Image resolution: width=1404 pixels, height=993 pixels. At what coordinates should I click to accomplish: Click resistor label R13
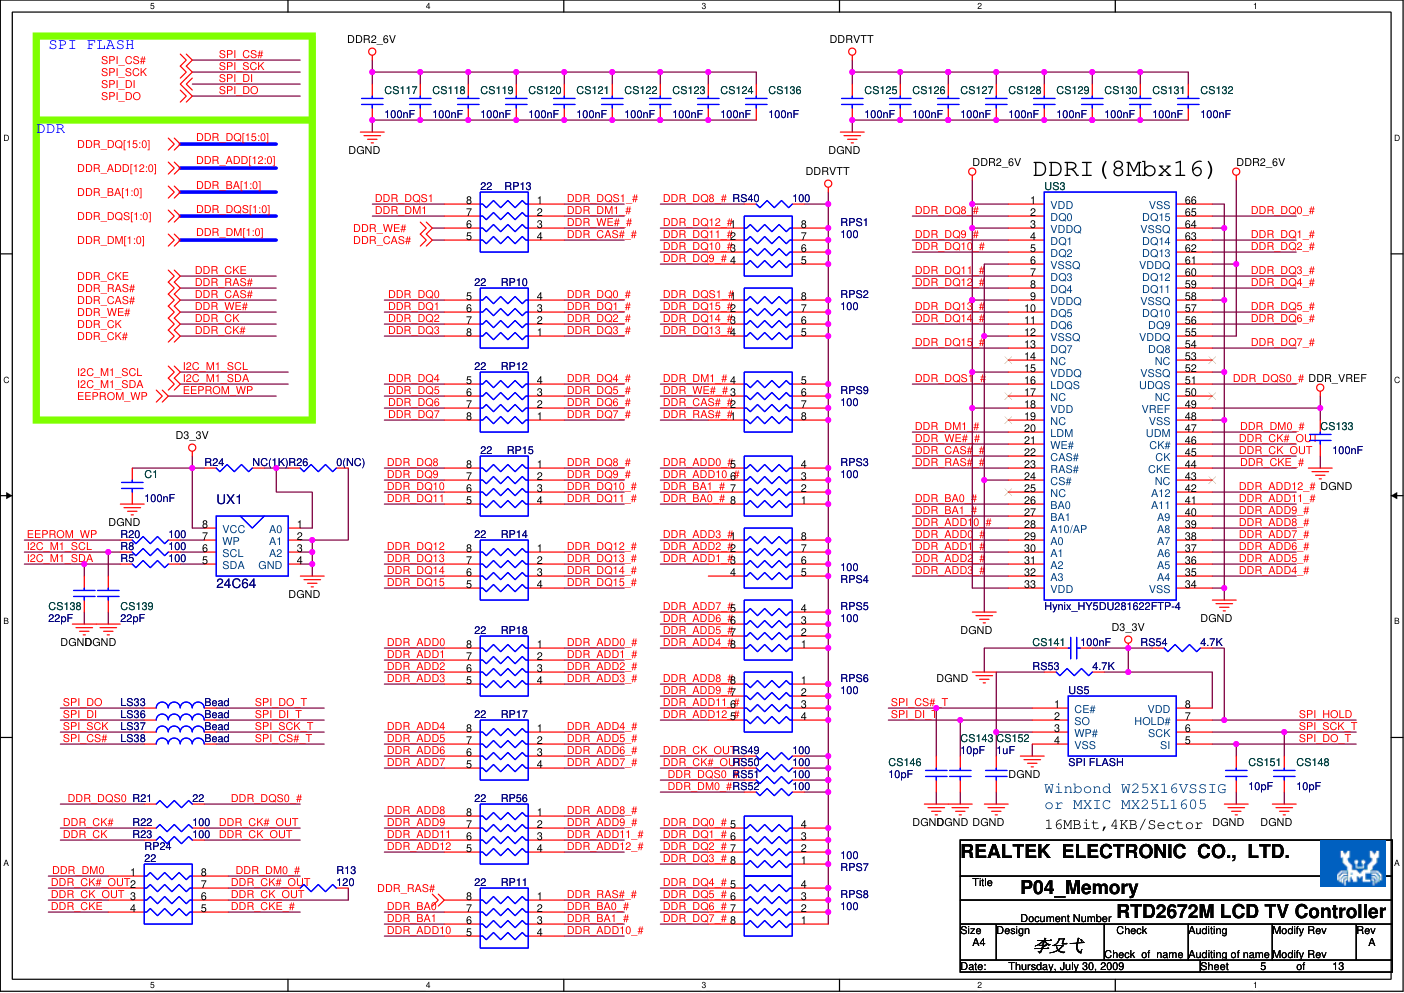(346, 870)
